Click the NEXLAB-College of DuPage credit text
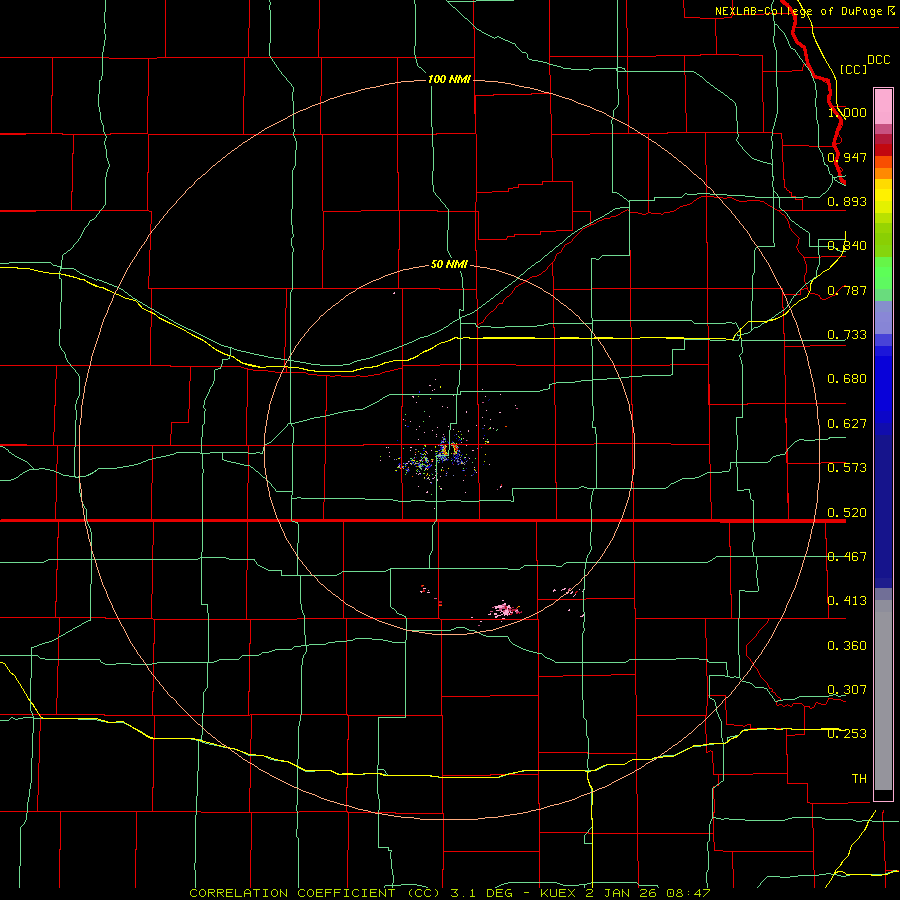 [x=800, y=11]
